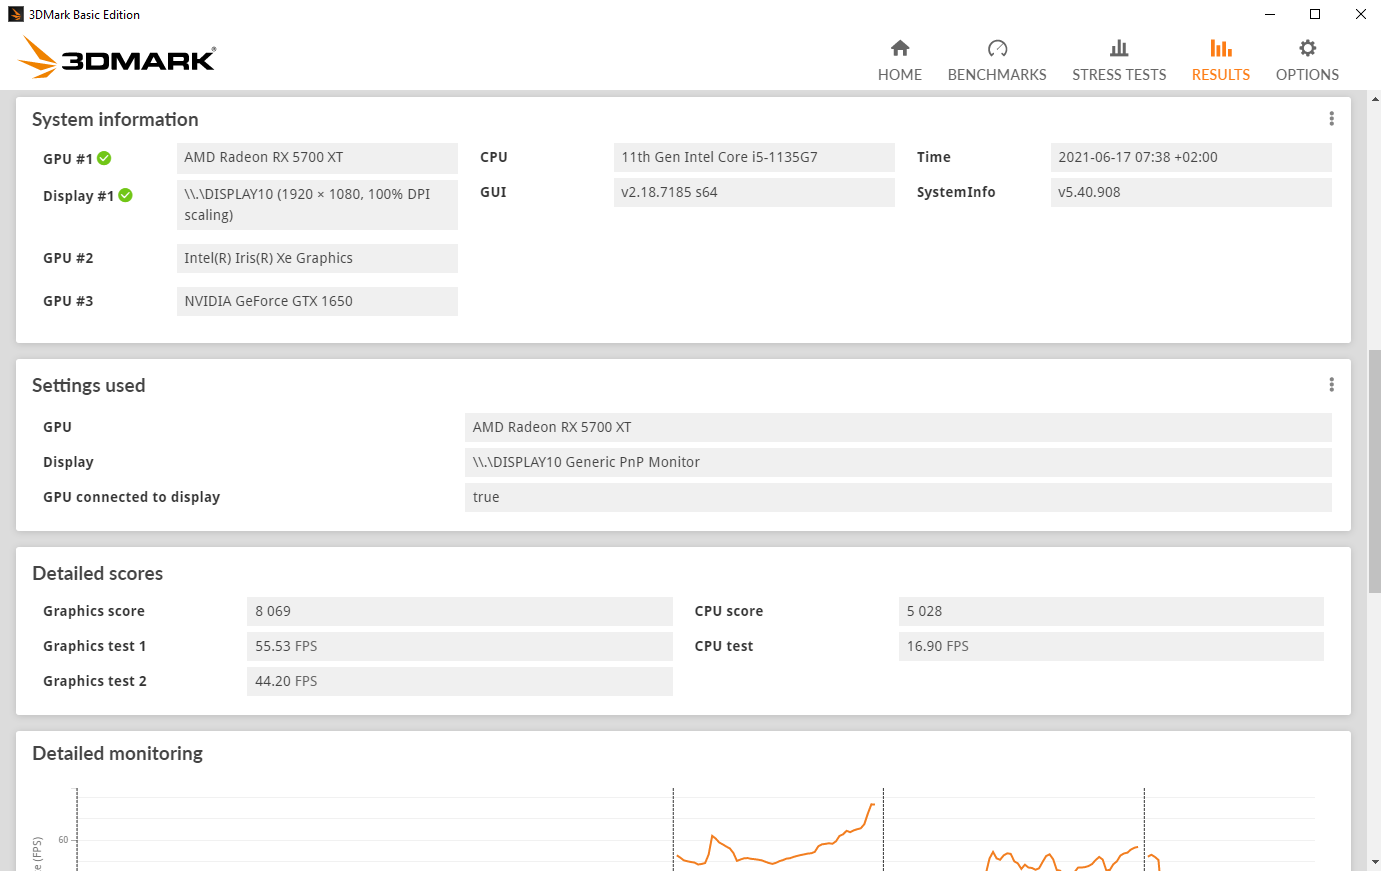Select the RESULTS tab

pyautogui.click(x=1221, y=61)
